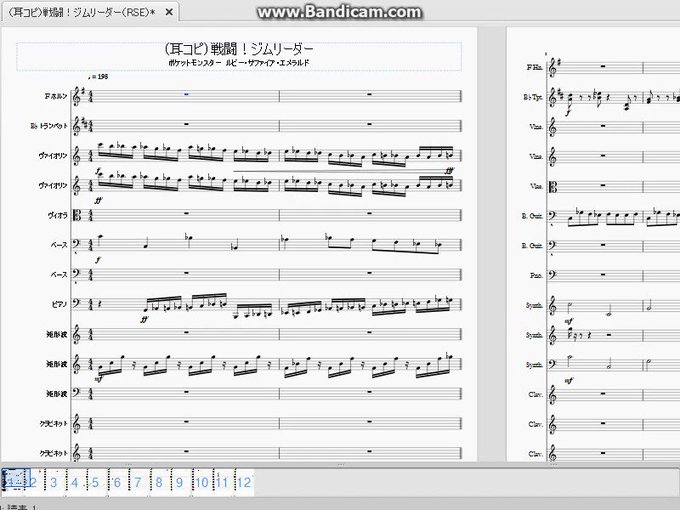
Task: Jump to page 5 in the navigator
Action: [95, 482]
